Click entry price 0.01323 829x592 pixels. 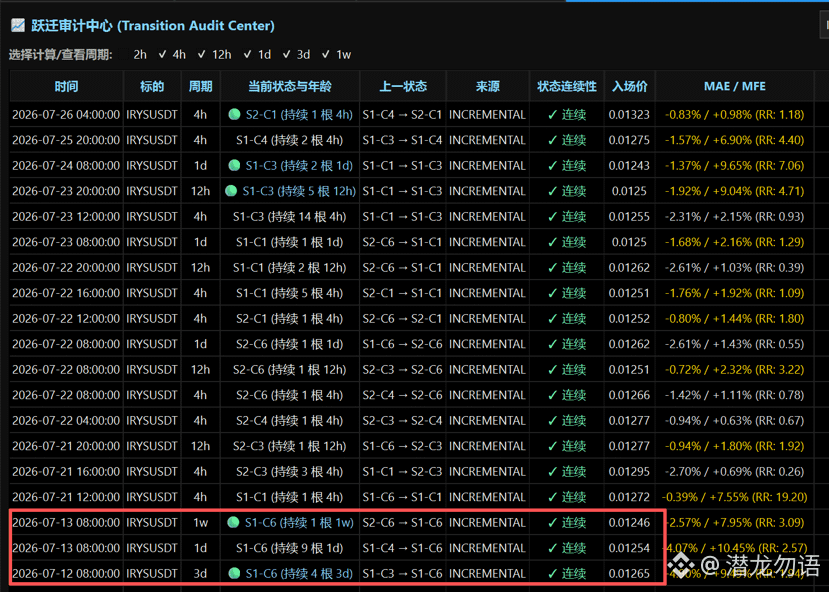[629, 115]
